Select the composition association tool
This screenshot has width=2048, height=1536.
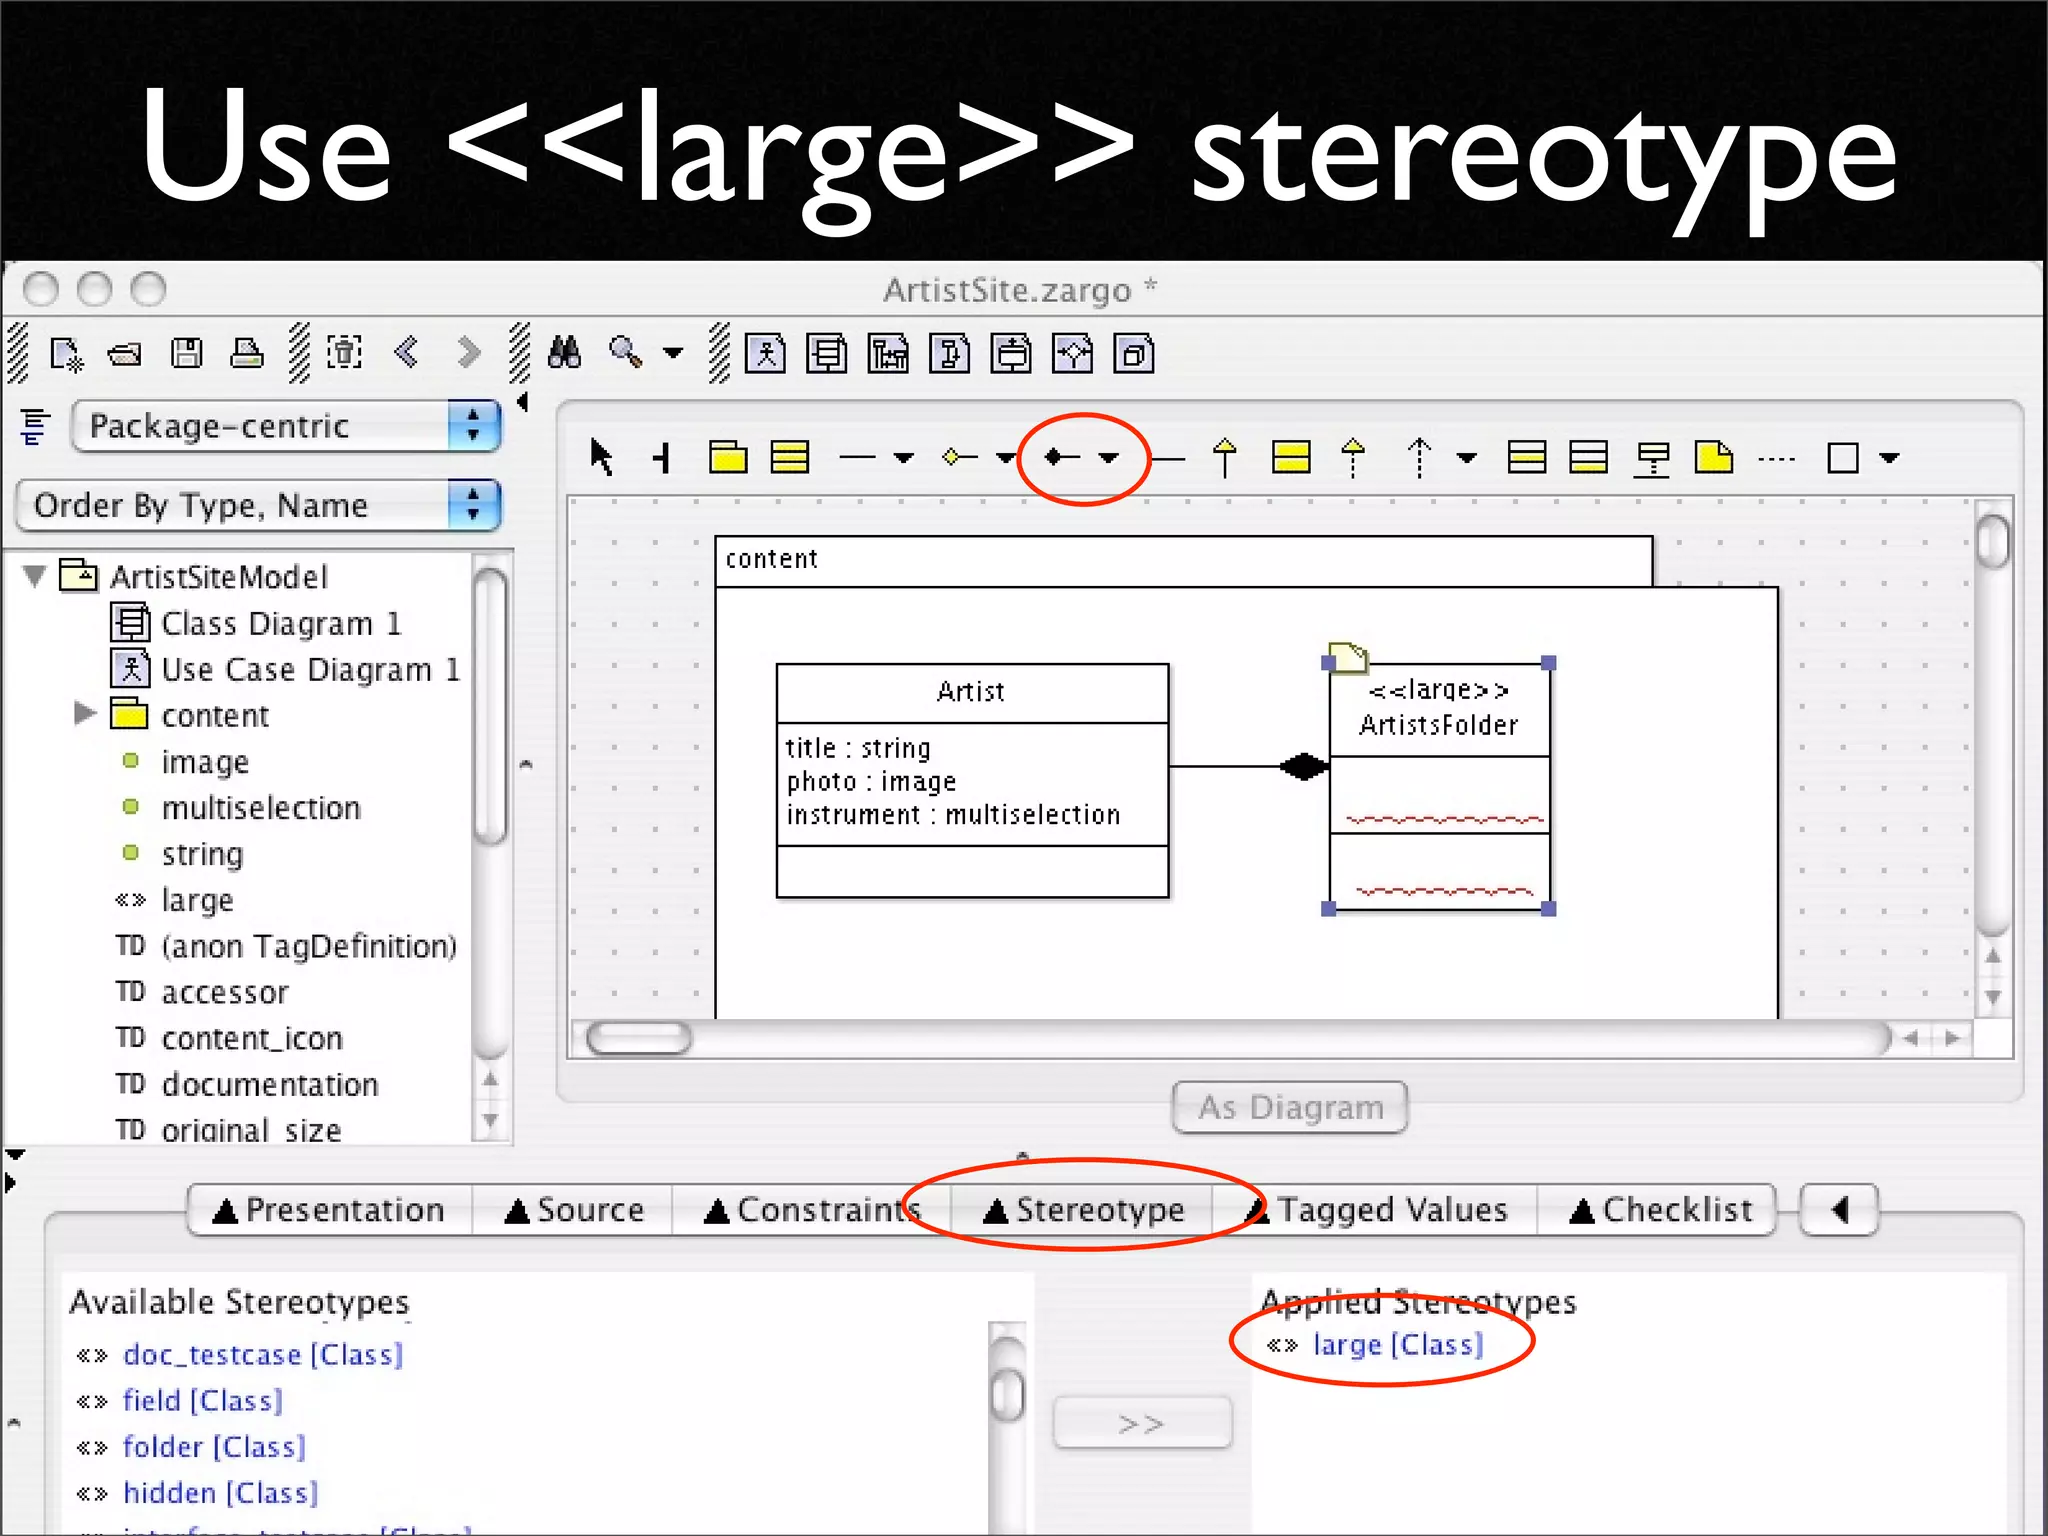(x=1062, y=458)
